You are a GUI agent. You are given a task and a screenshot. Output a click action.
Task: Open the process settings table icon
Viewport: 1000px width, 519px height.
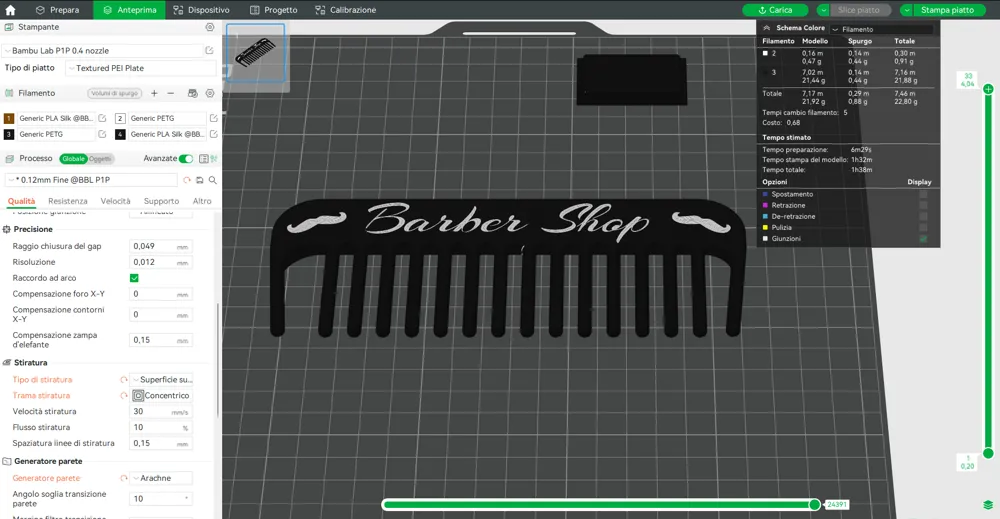pos(203,159)
